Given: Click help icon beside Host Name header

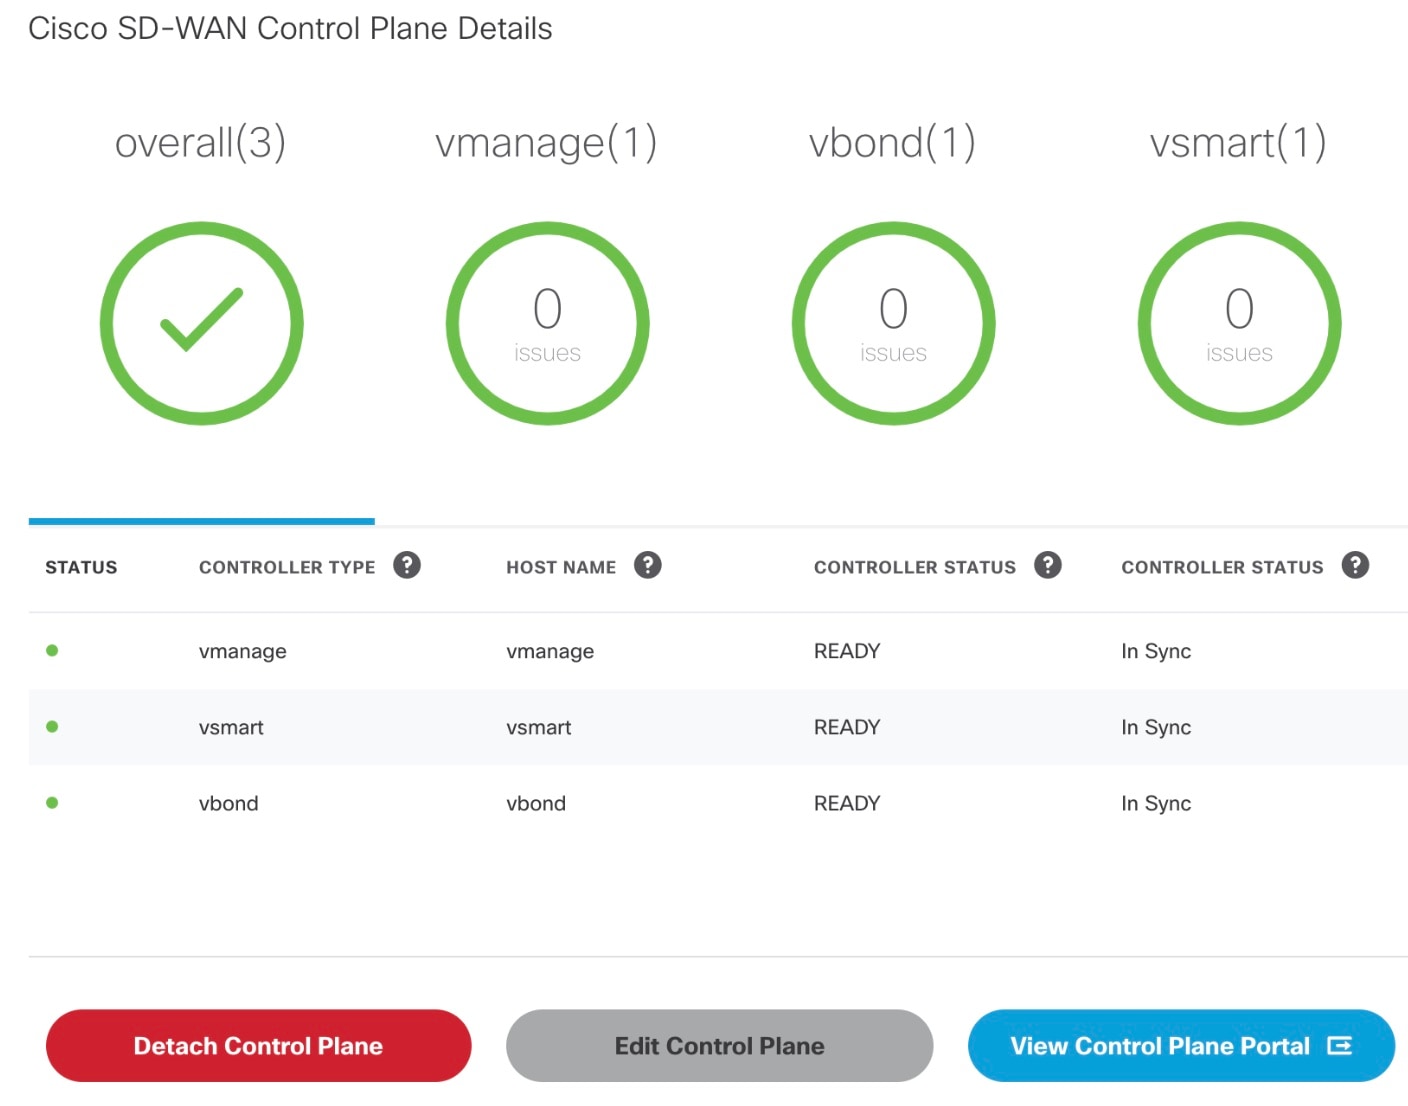Looking at the screenshot, I should click(x=648, y=565).
